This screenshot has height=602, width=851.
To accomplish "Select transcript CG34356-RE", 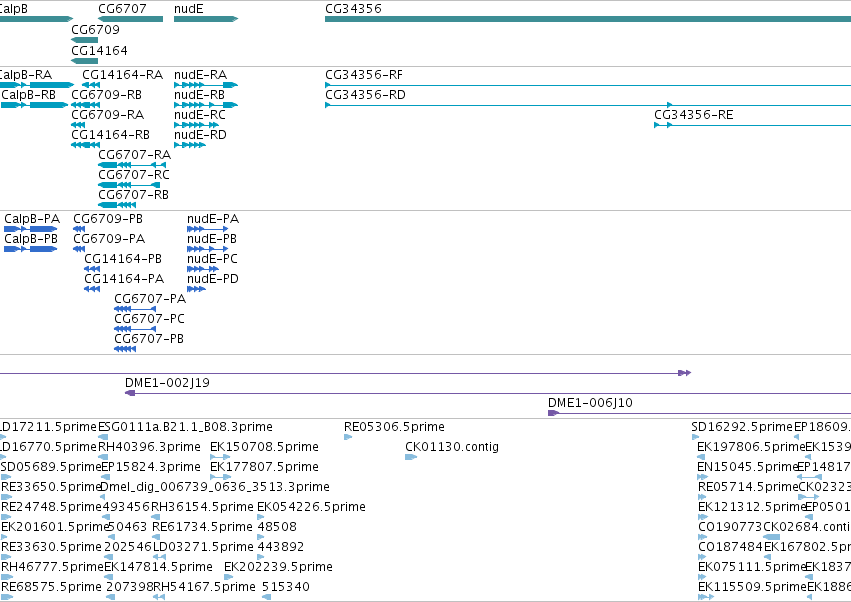I will click(752, 125).
